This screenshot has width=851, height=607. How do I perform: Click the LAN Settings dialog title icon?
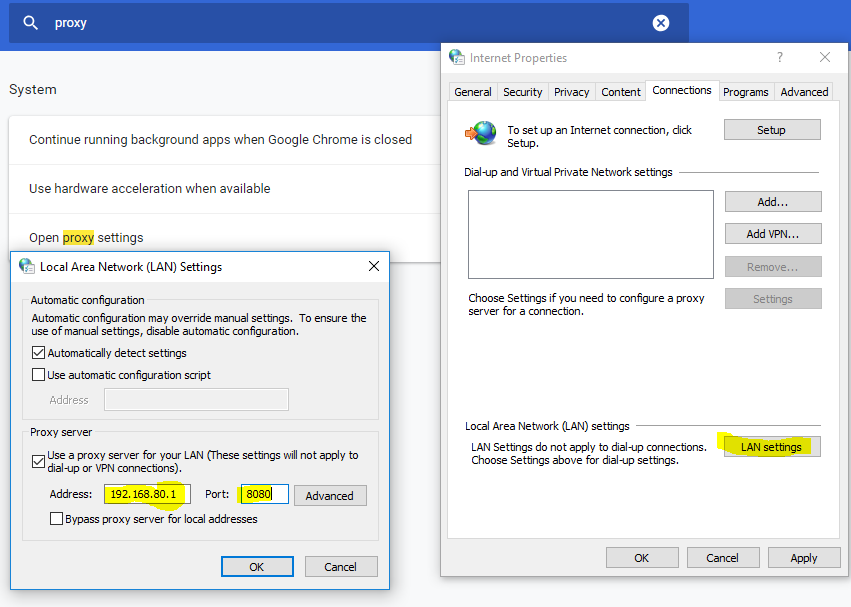tap(26, 267)
